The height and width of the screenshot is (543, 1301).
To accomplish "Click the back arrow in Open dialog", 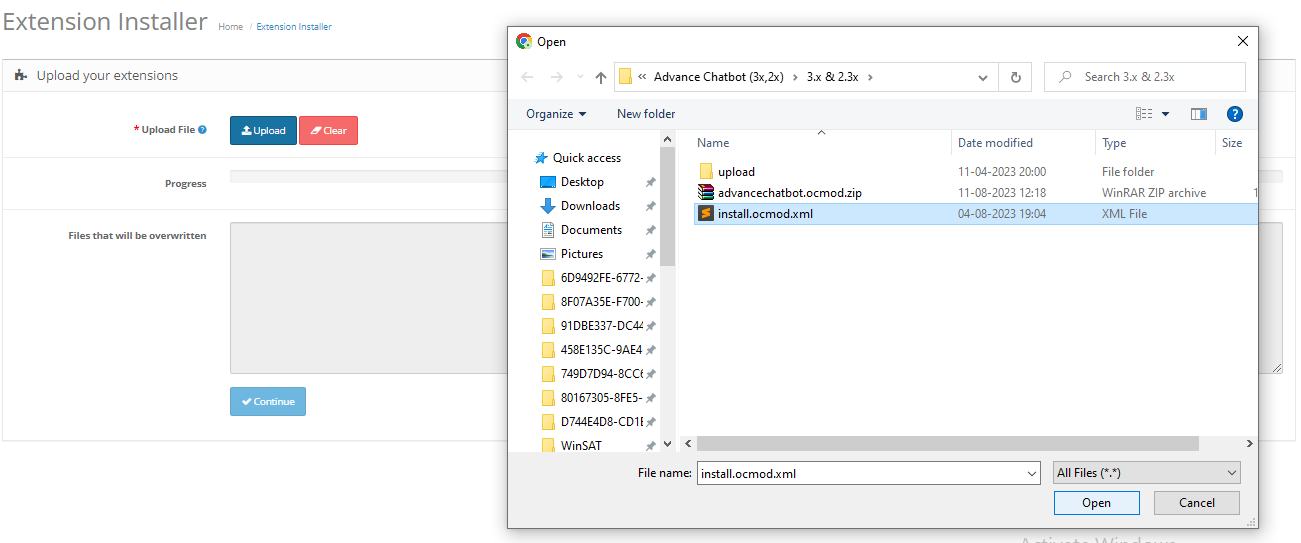I will pos(527,77).
